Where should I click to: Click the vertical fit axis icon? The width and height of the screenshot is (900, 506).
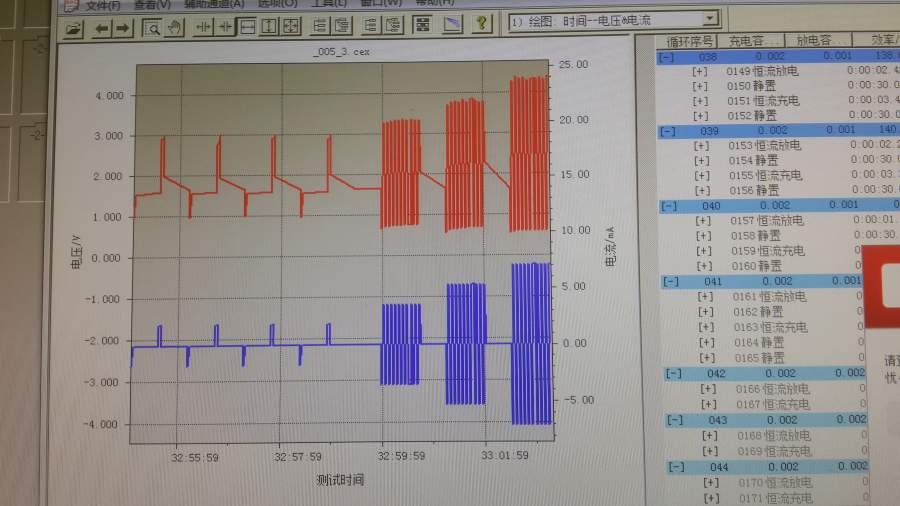tap(269, 26)
